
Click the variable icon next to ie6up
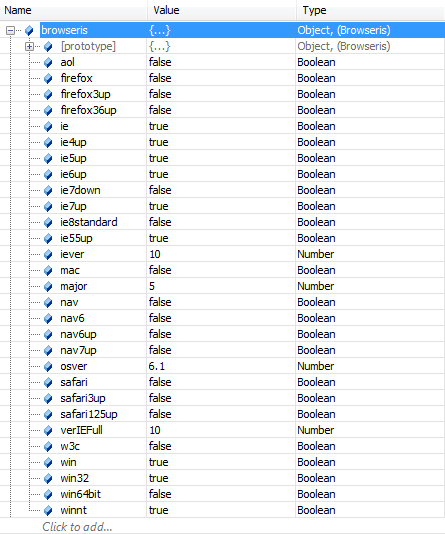[48, 175]
